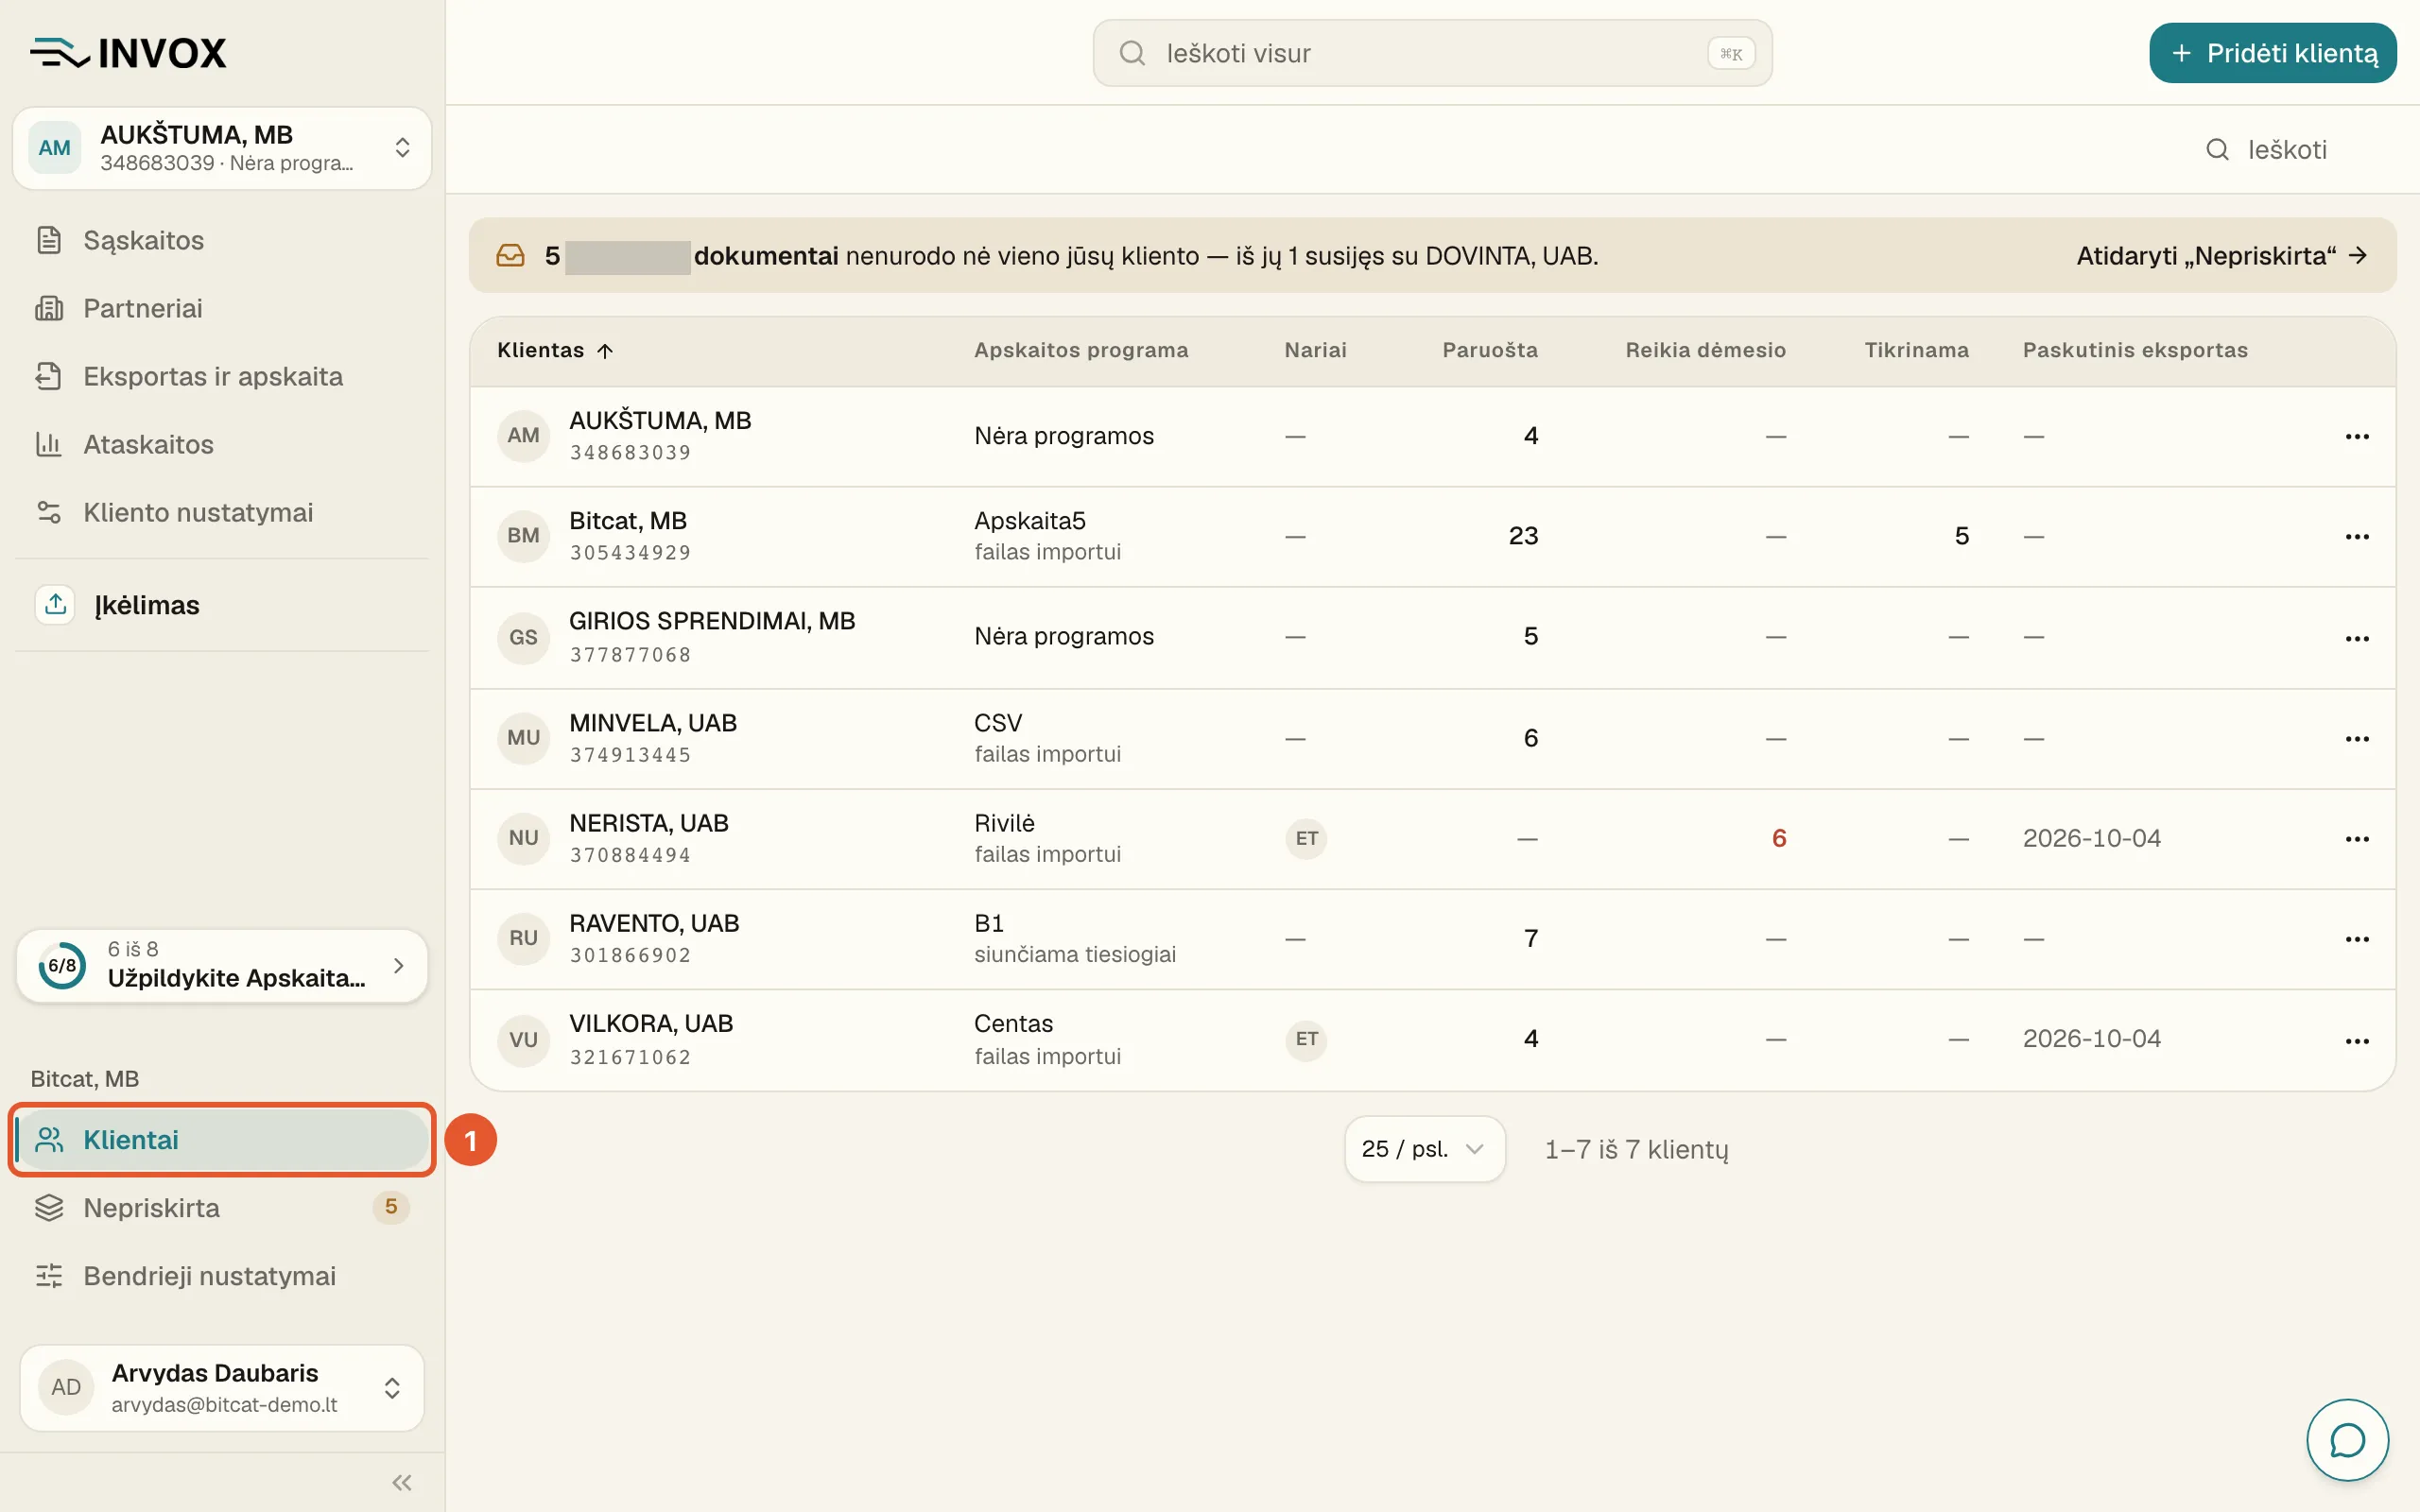Click the inbox icon in the notice banner

pos(511,256)
